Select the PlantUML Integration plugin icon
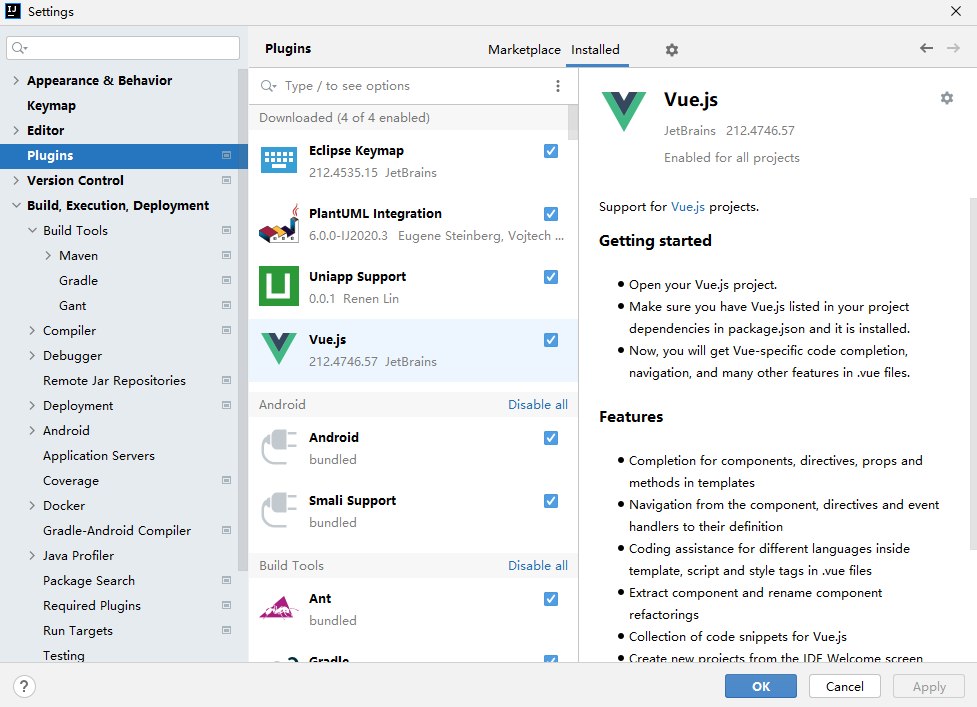Screen dimensions: 977x707 point(279,223)
